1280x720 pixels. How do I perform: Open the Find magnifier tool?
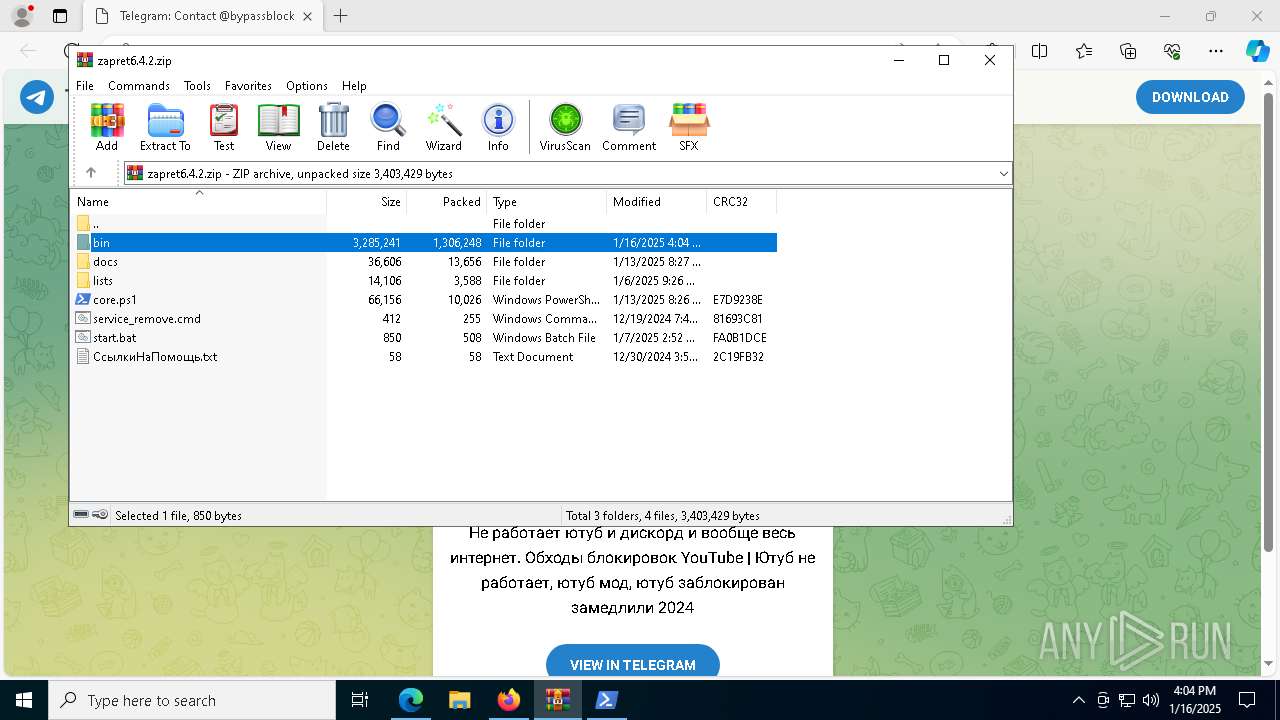coord(388,127)
